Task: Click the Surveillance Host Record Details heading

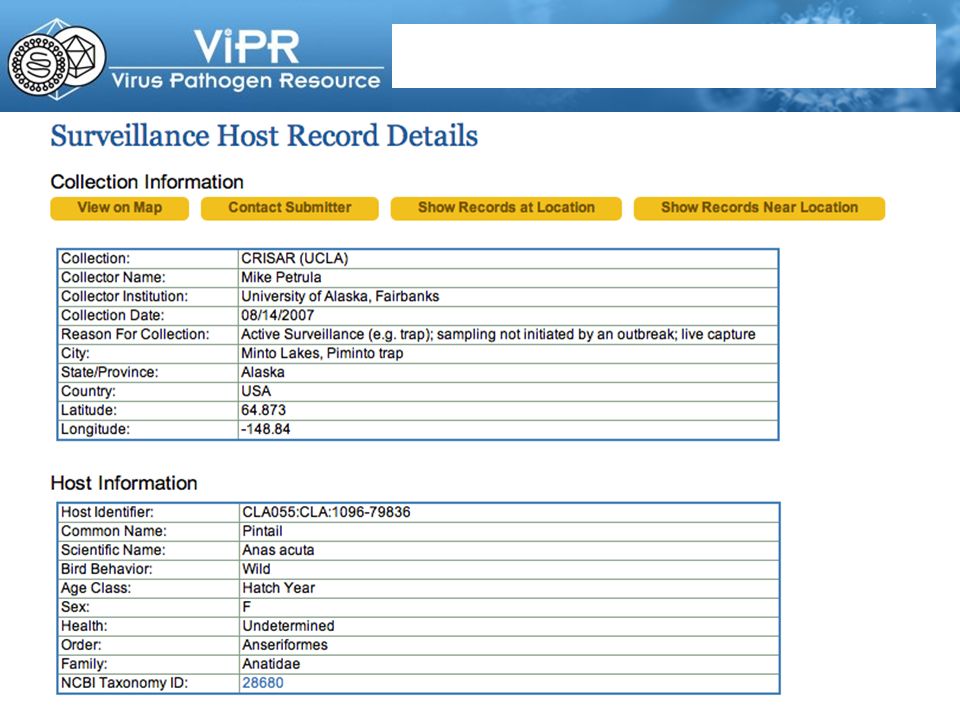Action: [264, 136]
